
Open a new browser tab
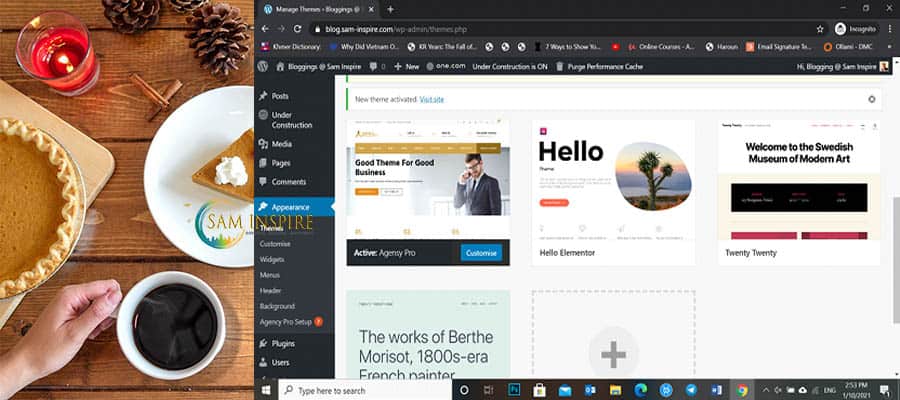click(x=390, y=9)
